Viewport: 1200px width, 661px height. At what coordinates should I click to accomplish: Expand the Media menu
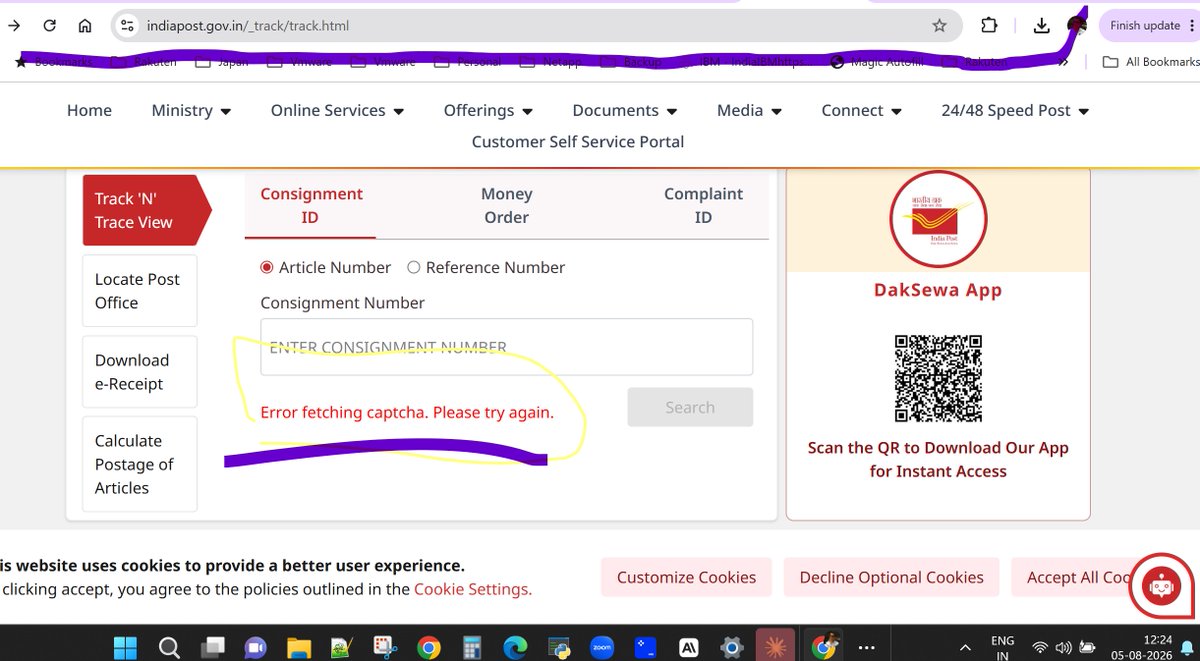[x=749, y=111]
